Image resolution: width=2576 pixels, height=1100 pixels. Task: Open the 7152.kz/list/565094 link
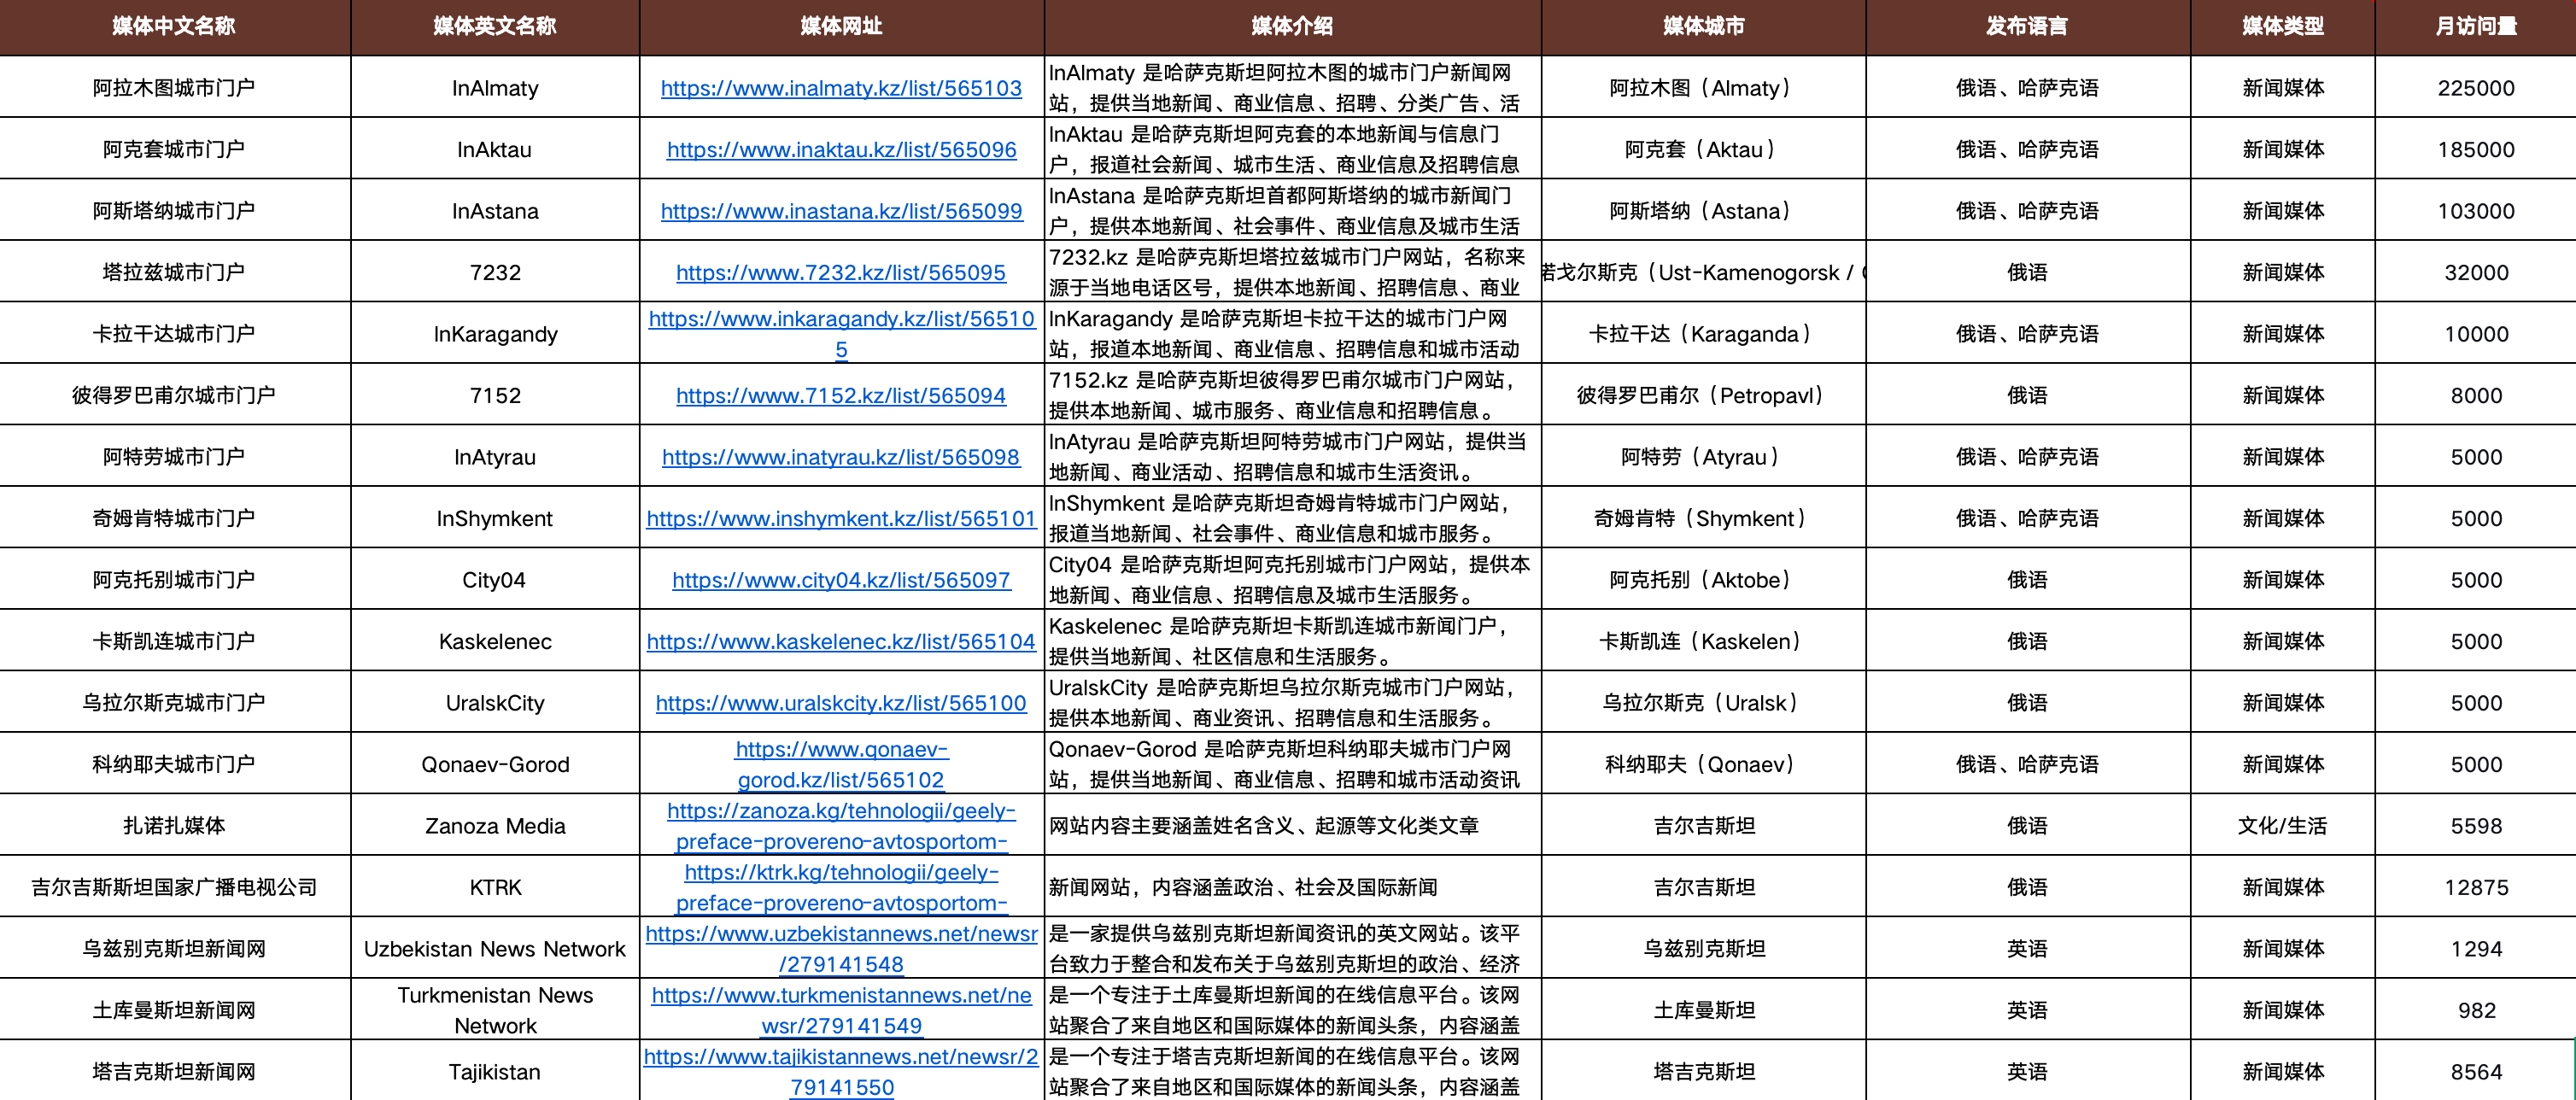point(841,395)
